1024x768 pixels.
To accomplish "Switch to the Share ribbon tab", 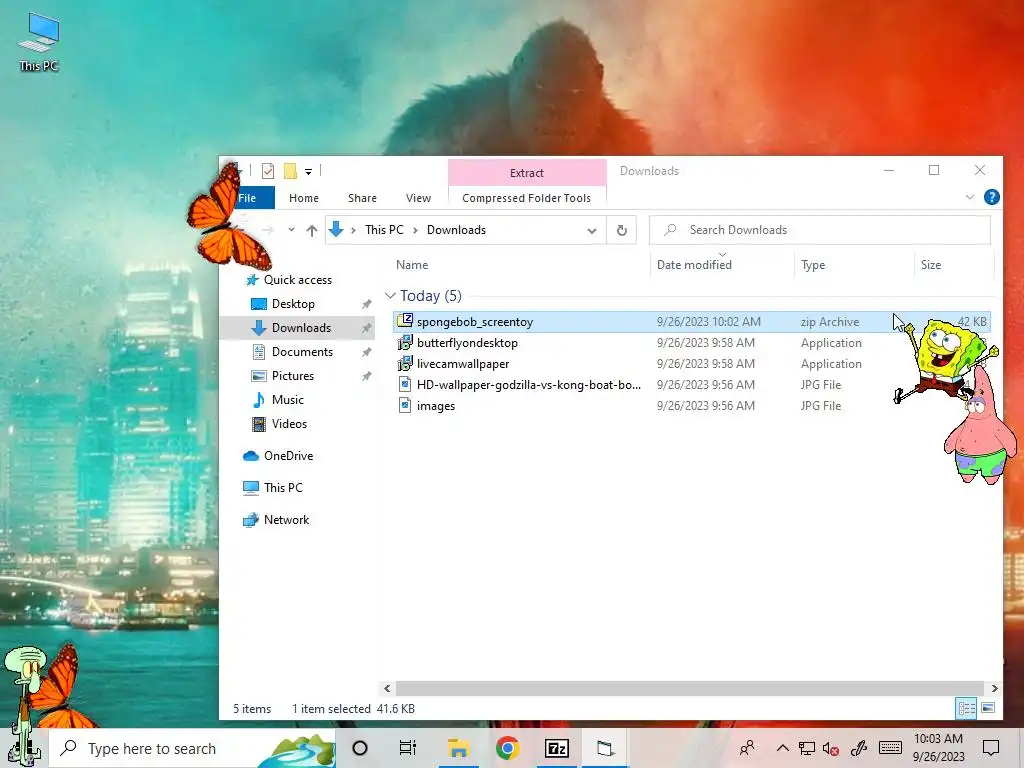I will (362, 198).
